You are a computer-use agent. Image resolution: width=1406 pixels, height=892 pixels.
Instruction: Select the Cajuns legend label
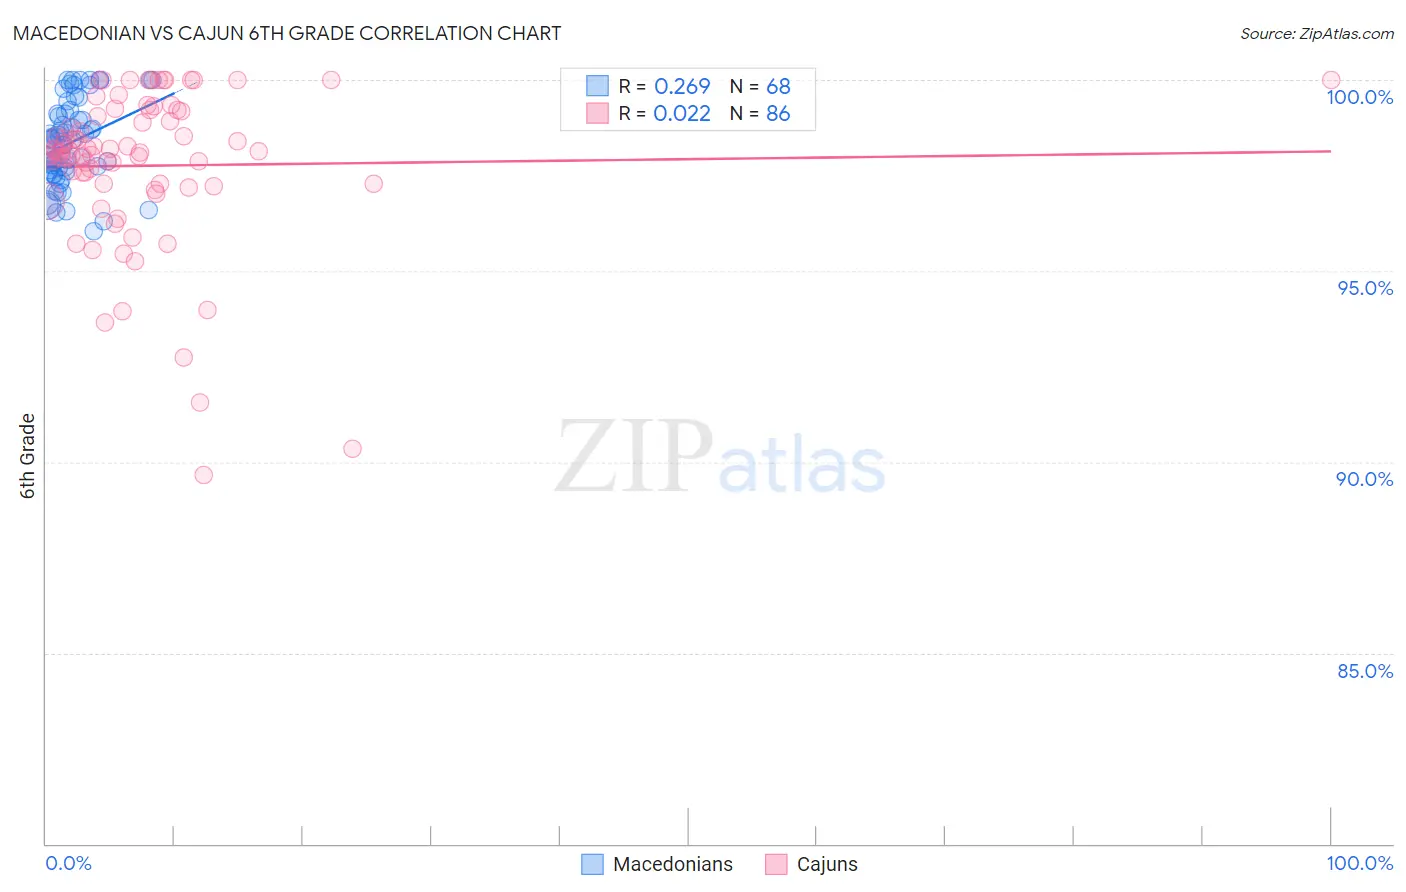click(827, 864)
